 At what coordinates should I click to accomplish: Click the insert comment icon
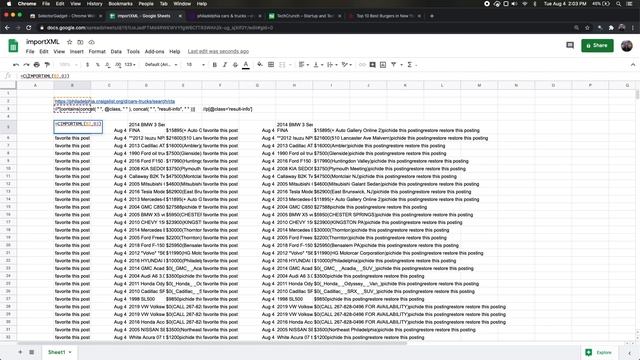coord(372,64)
